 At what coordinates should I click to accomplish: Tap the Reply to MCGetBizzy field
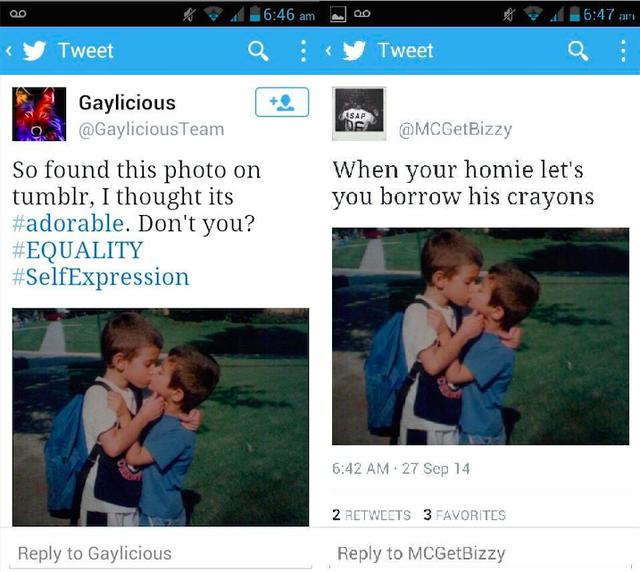tap(480, 554)
